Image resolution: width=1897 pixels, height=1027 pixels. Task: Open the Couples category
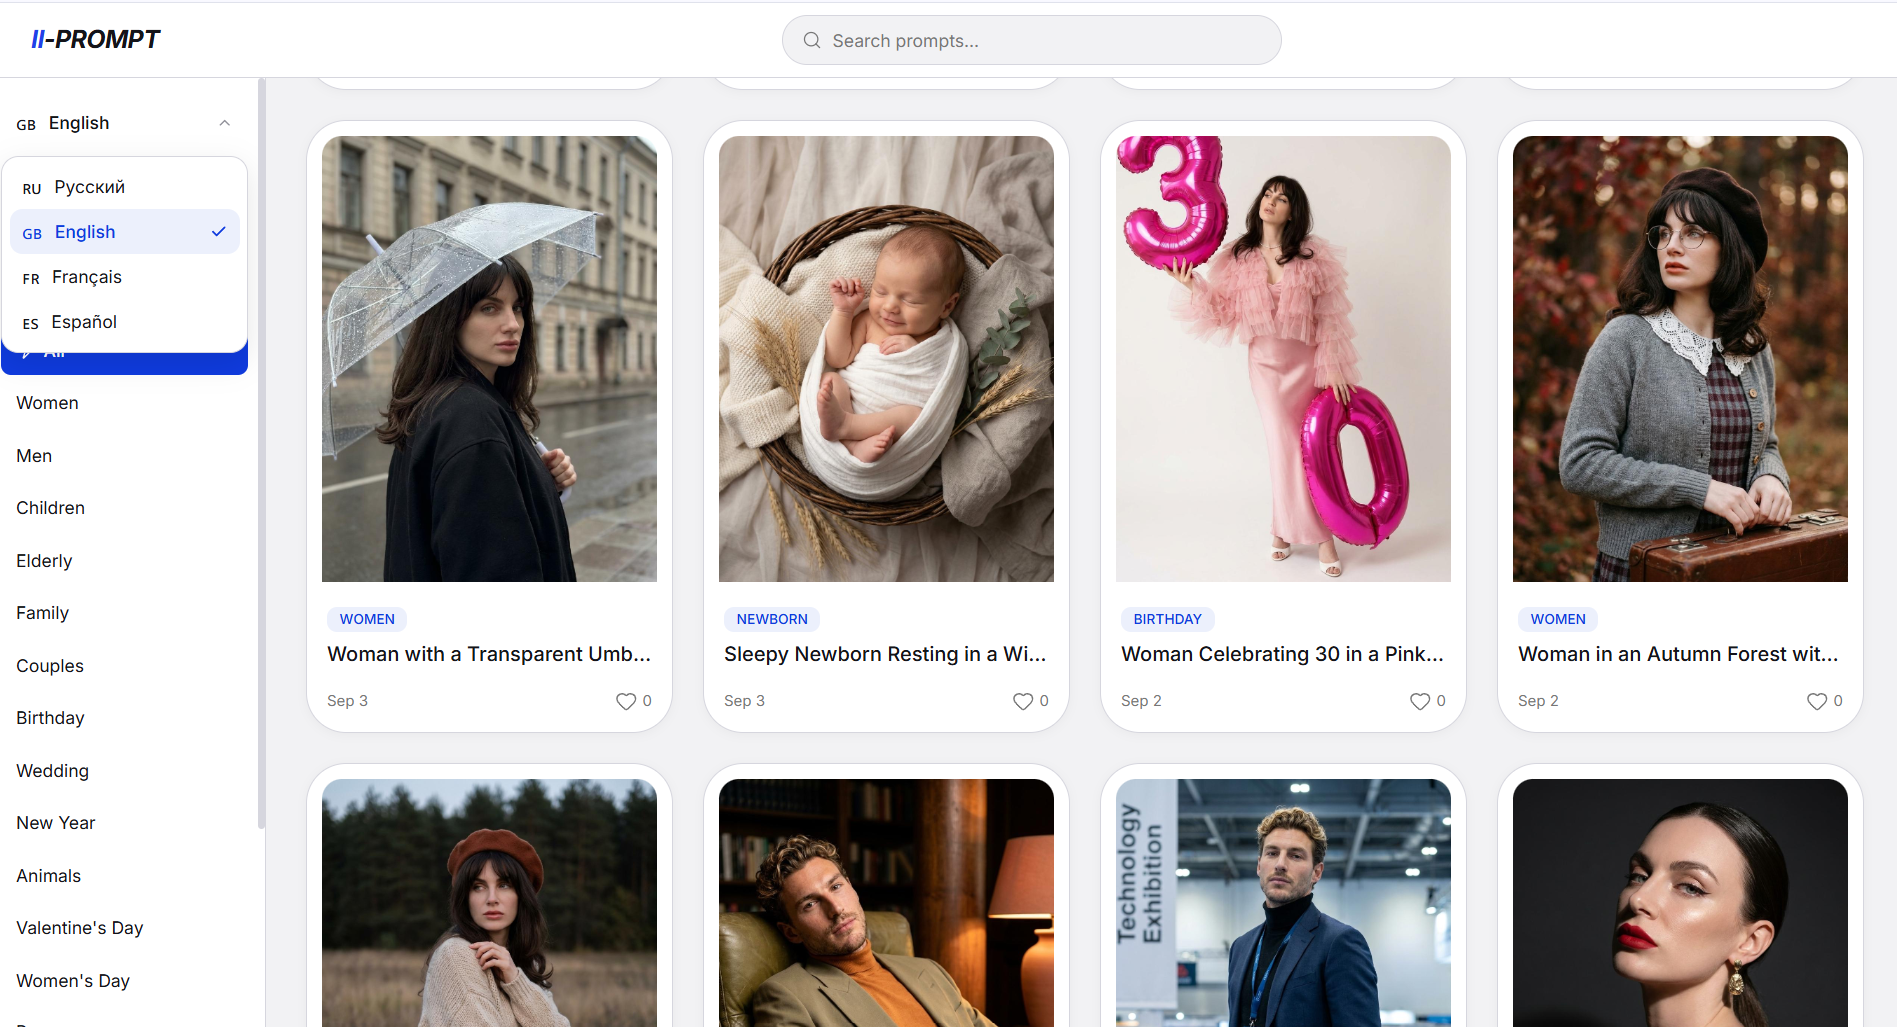(x=50, y=666)
